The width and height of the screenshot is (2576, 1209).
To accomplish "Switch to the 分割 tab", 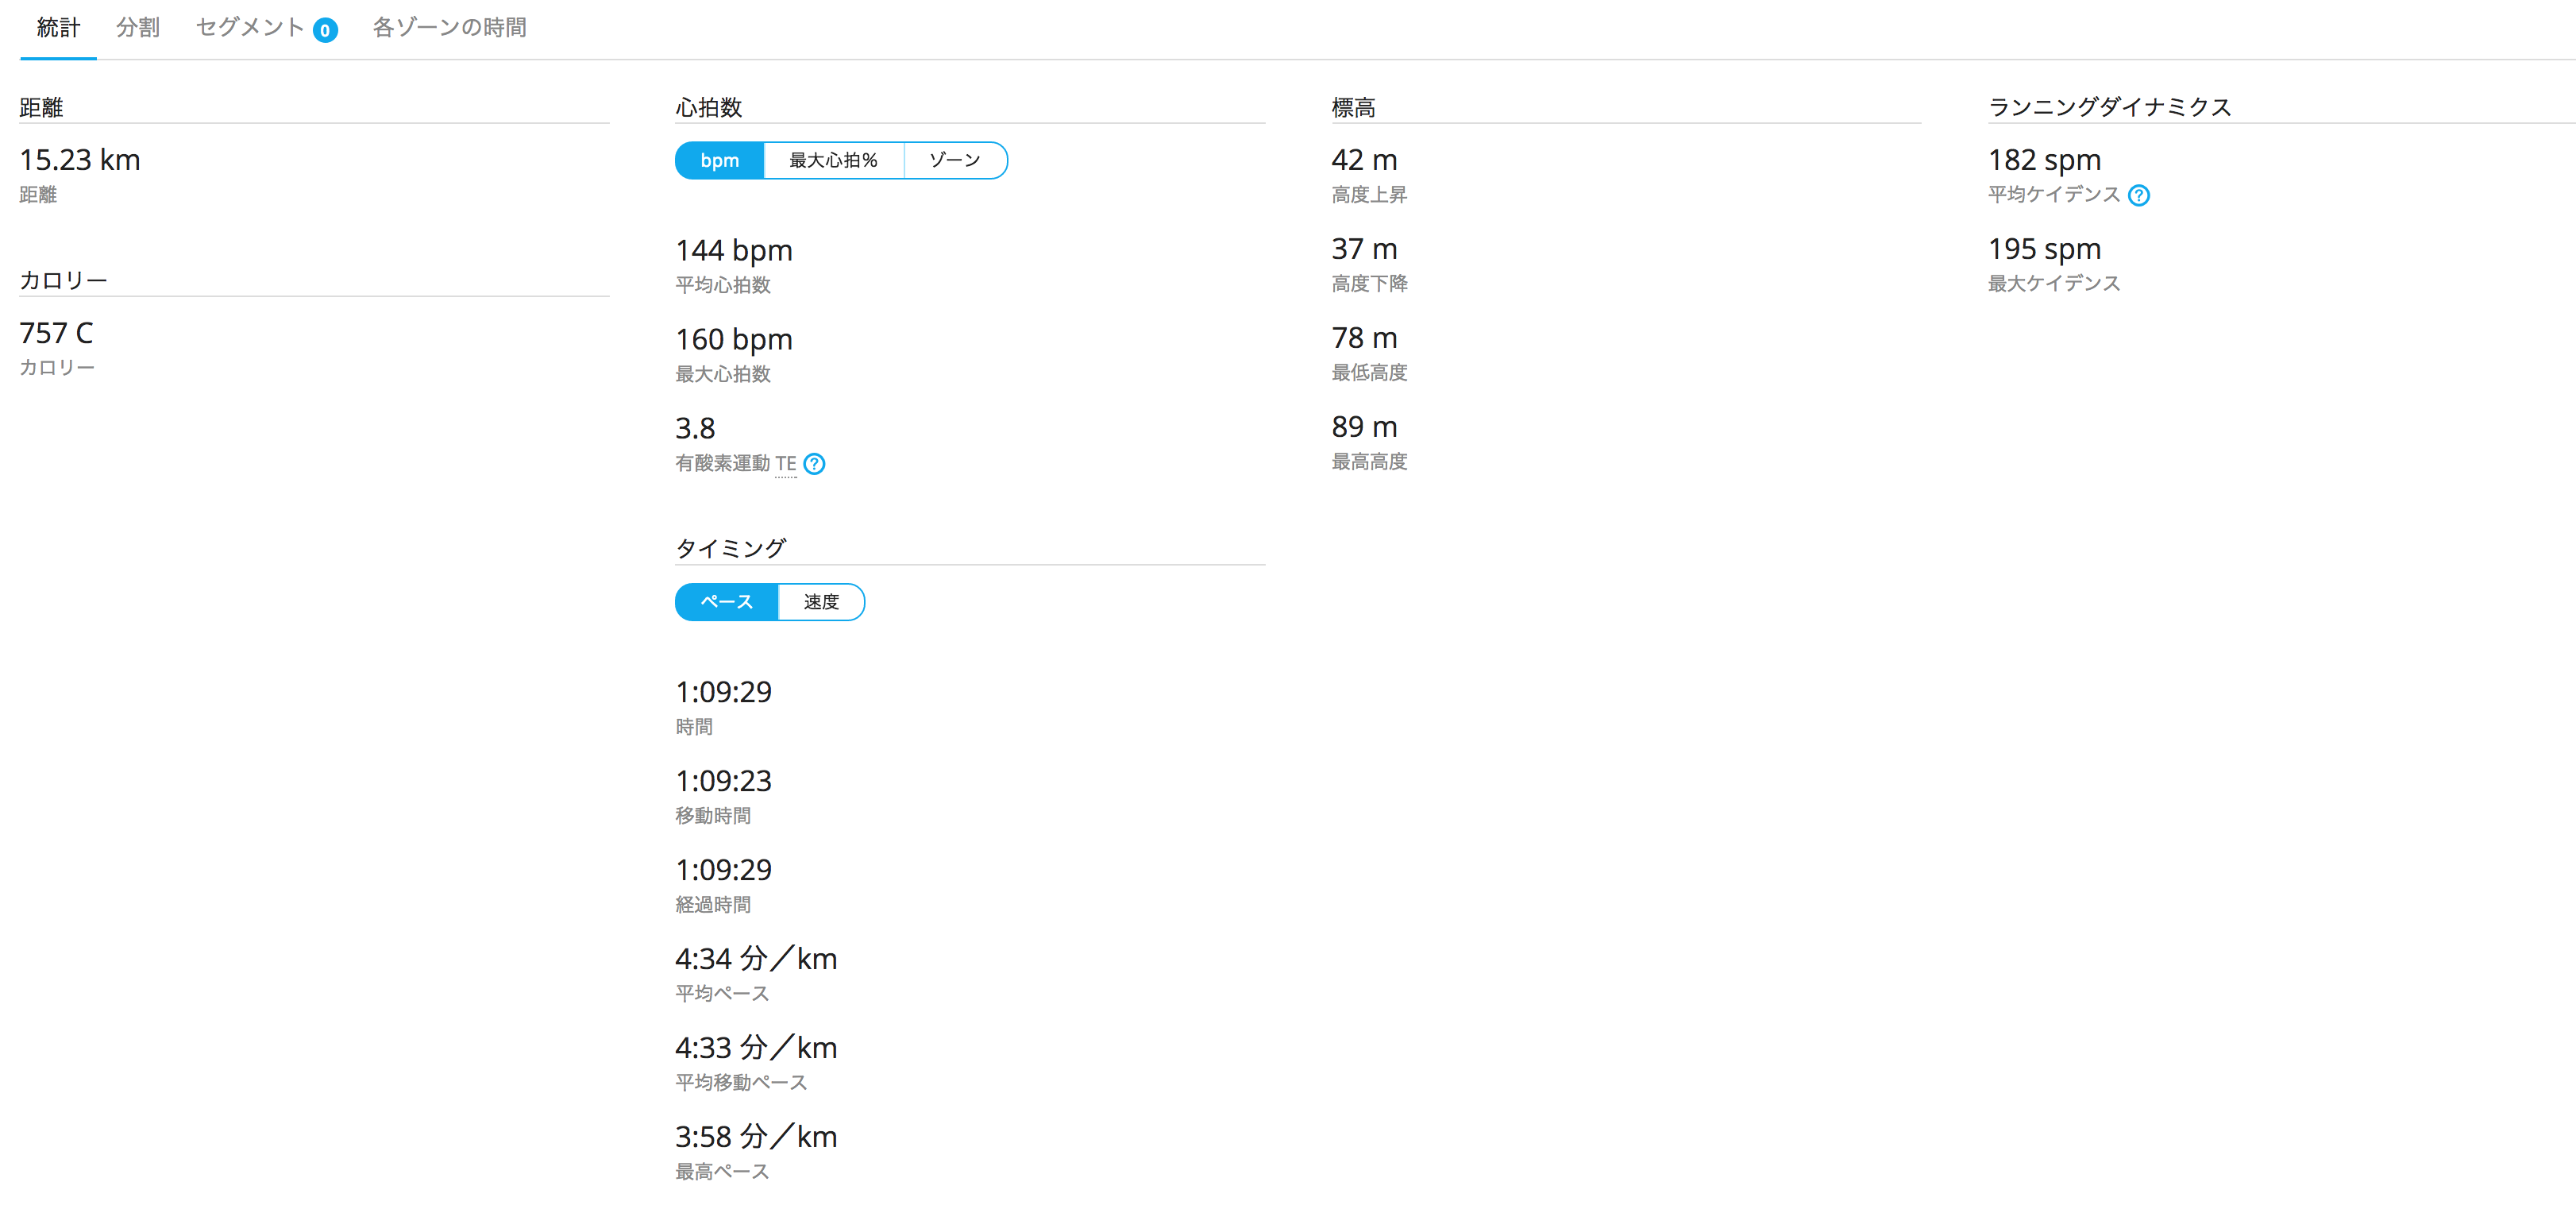I will point(138,28).
